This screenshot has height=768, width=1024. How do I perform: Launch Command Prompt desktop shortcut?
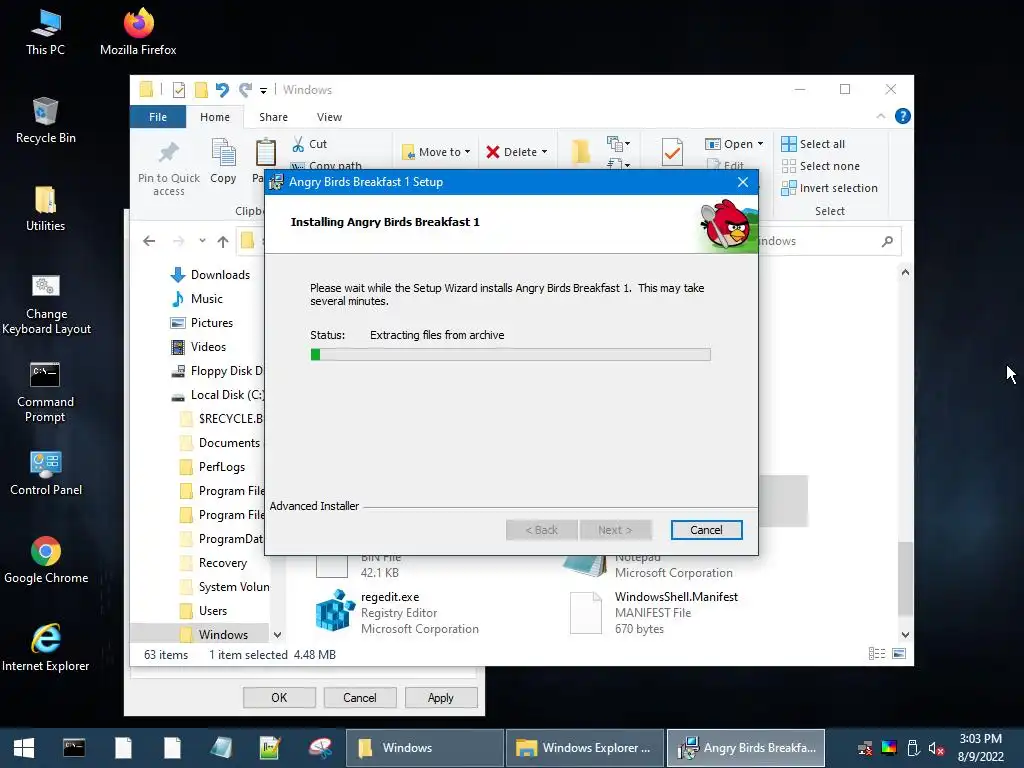(45, 392)
